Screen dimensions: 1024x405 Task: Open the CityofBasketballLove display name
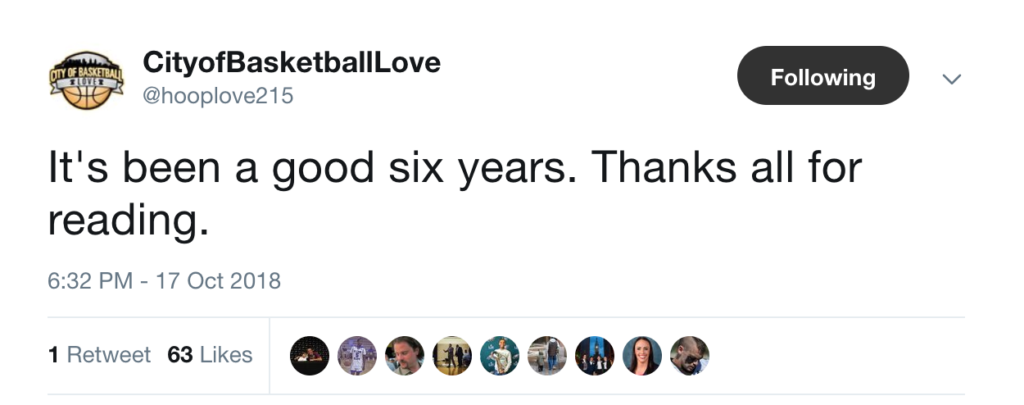click(x=292, y=64)
